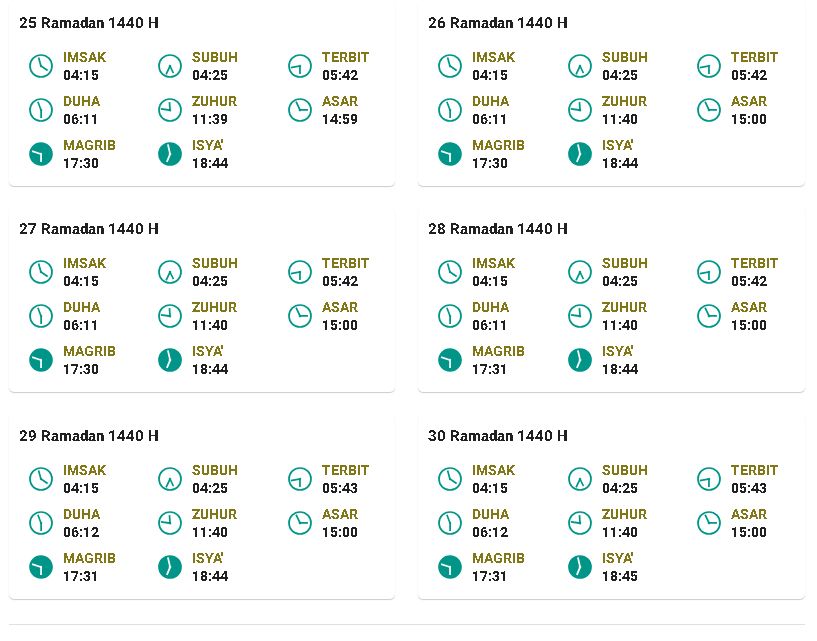The width and height of the screenshot is (817, 641).
Task: Click Asar time 14:59 on 25 Ramadan
Action: click(340, 119)
